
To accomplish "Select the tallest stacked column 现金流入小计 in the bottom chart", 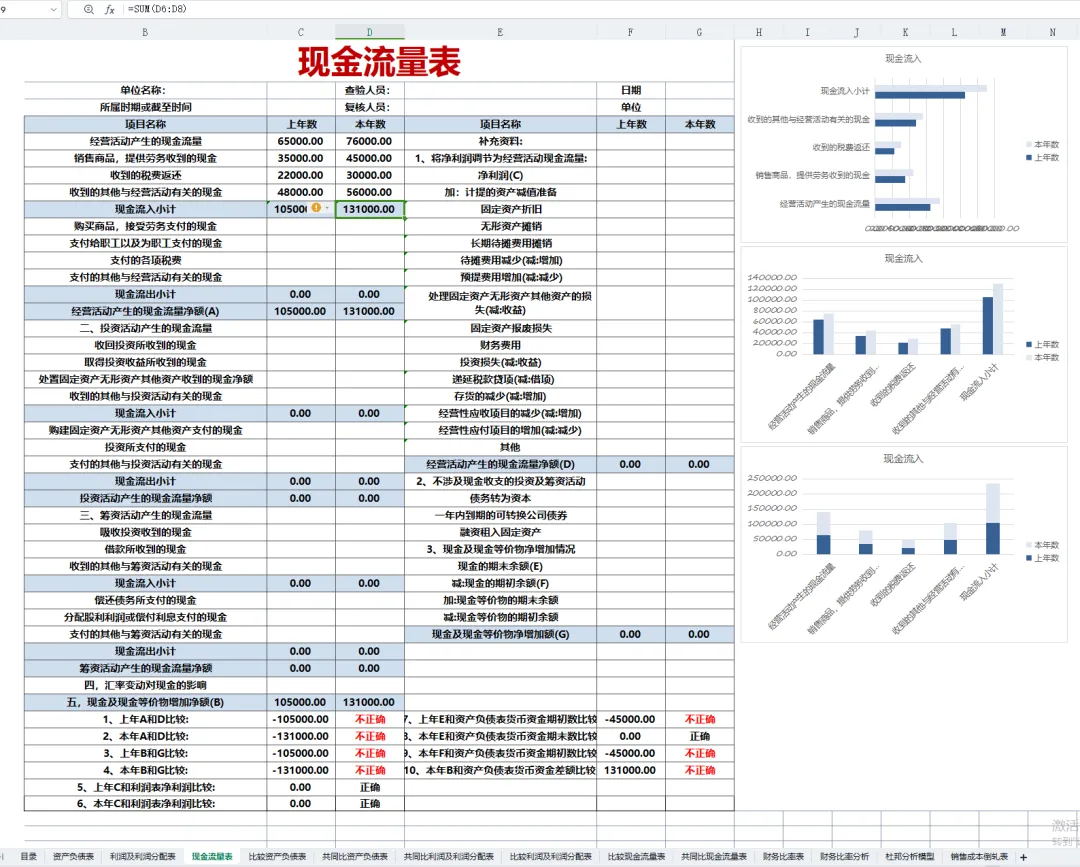I will click(993, 519).
